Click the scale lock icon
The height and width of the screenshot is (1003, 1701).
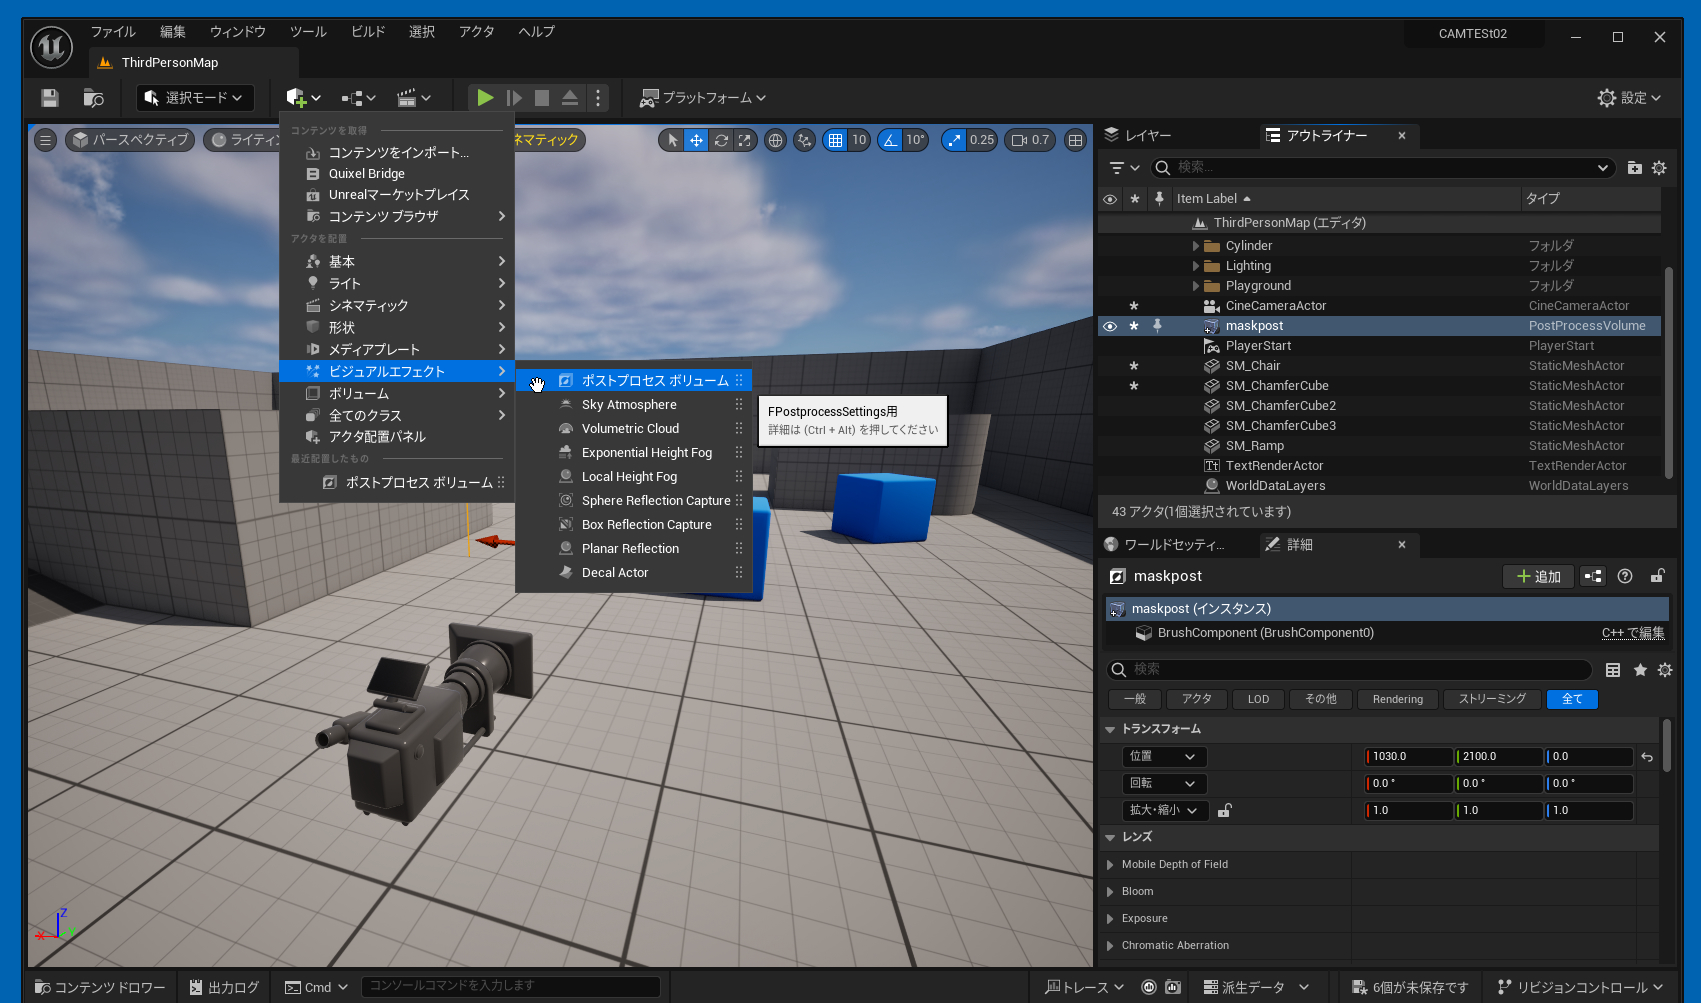click(1225, 811)
